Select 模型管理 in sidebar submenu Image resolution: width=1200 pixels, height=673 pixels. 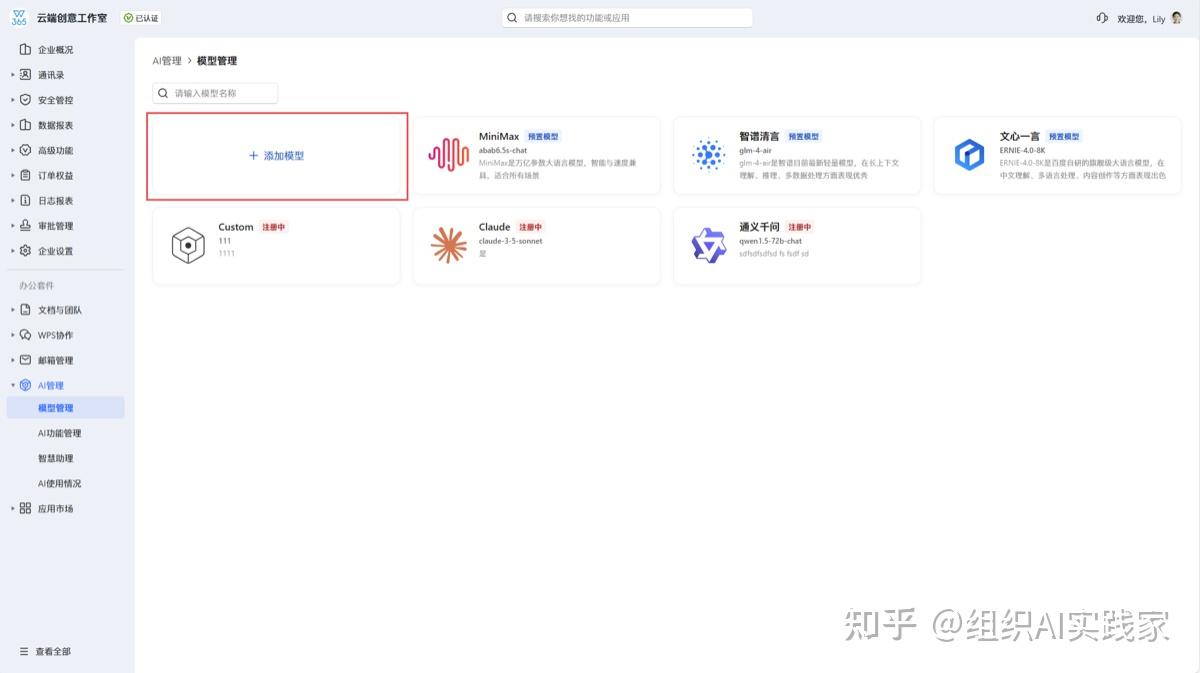[65, 408]
